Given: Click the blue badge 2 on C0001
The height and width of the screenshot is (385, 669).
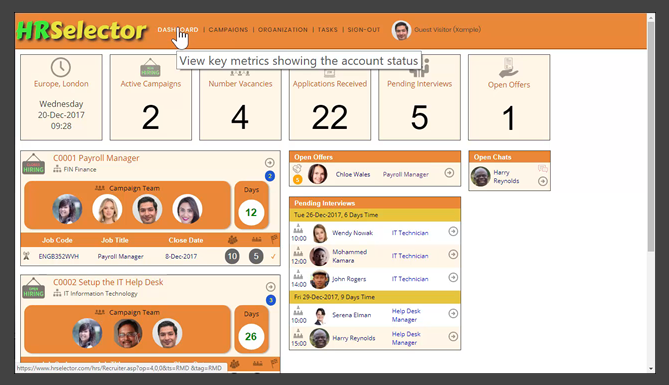Looking at the screenshot, I should pyautogui.click(x=270, y=176).
